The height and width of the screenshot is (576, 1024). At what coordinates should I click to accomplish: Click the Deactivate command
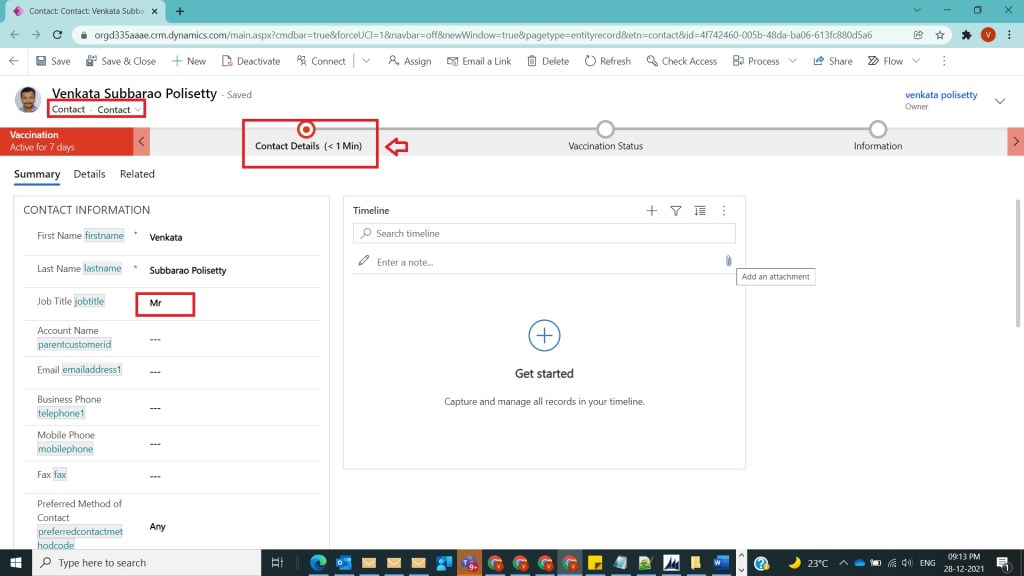pos(249,61)
